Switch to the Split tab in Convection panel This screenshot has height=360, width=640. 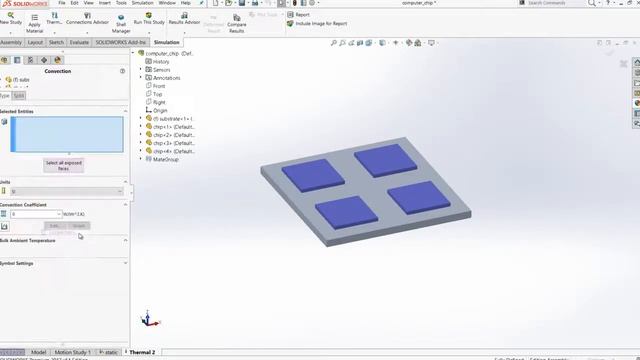pos(19,96)
